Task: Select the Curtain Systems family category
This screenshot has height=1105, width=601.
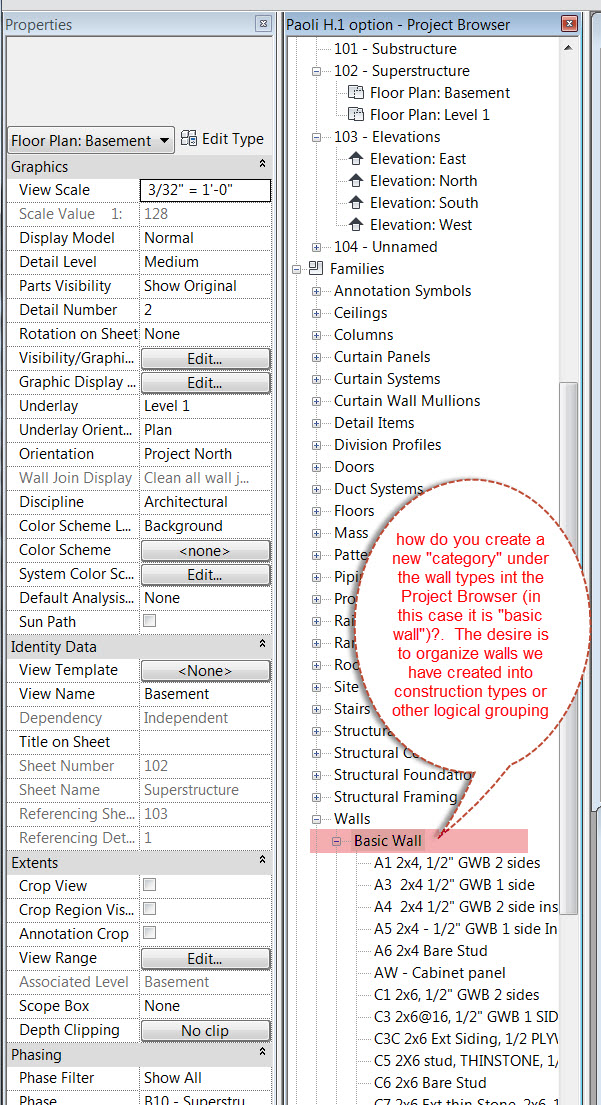Action: (x=387, y=378)
